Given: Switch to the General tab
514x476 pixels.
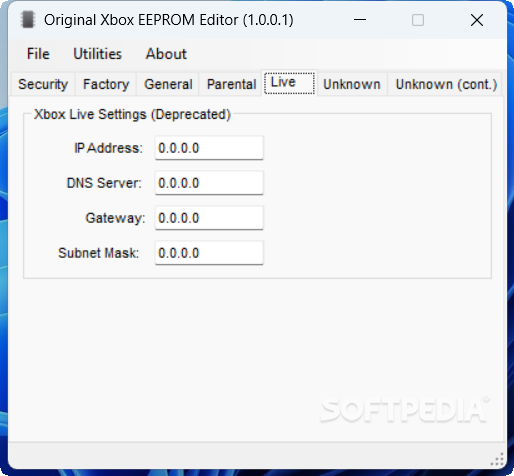Looking at the screenshot, I should click(168, 84).
